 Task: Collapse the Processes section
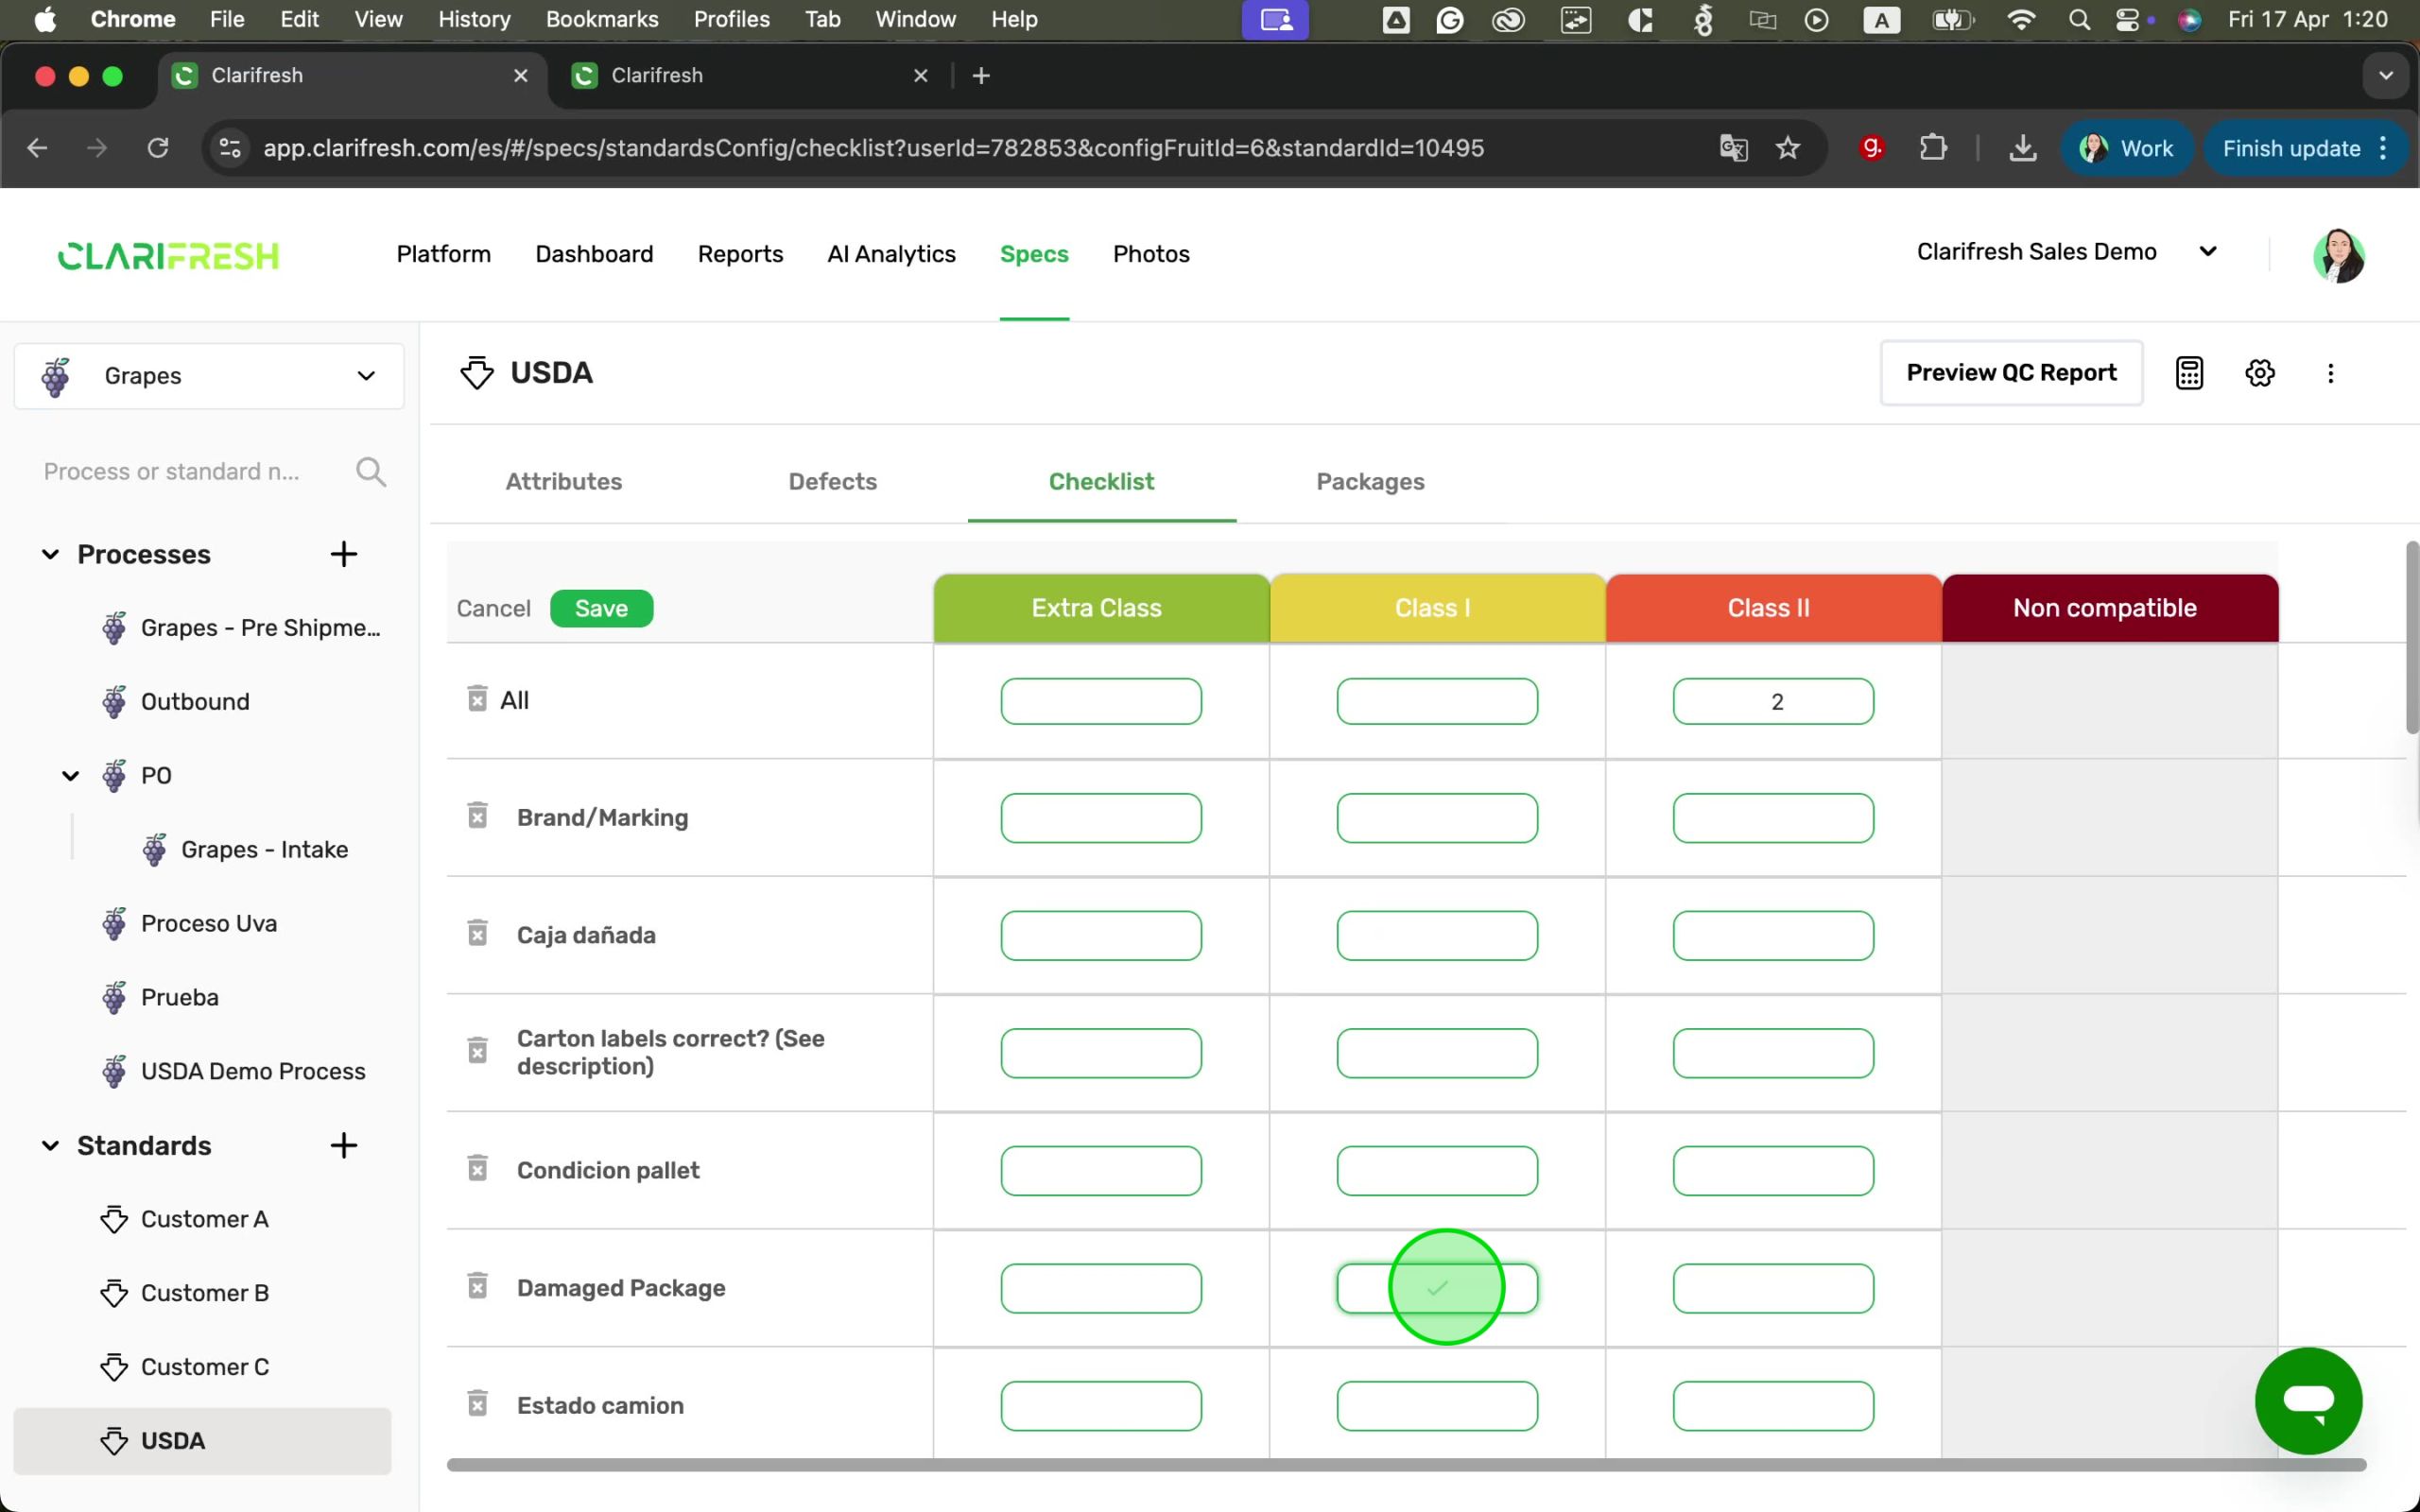pyautogui.click(x=50, y=554)
